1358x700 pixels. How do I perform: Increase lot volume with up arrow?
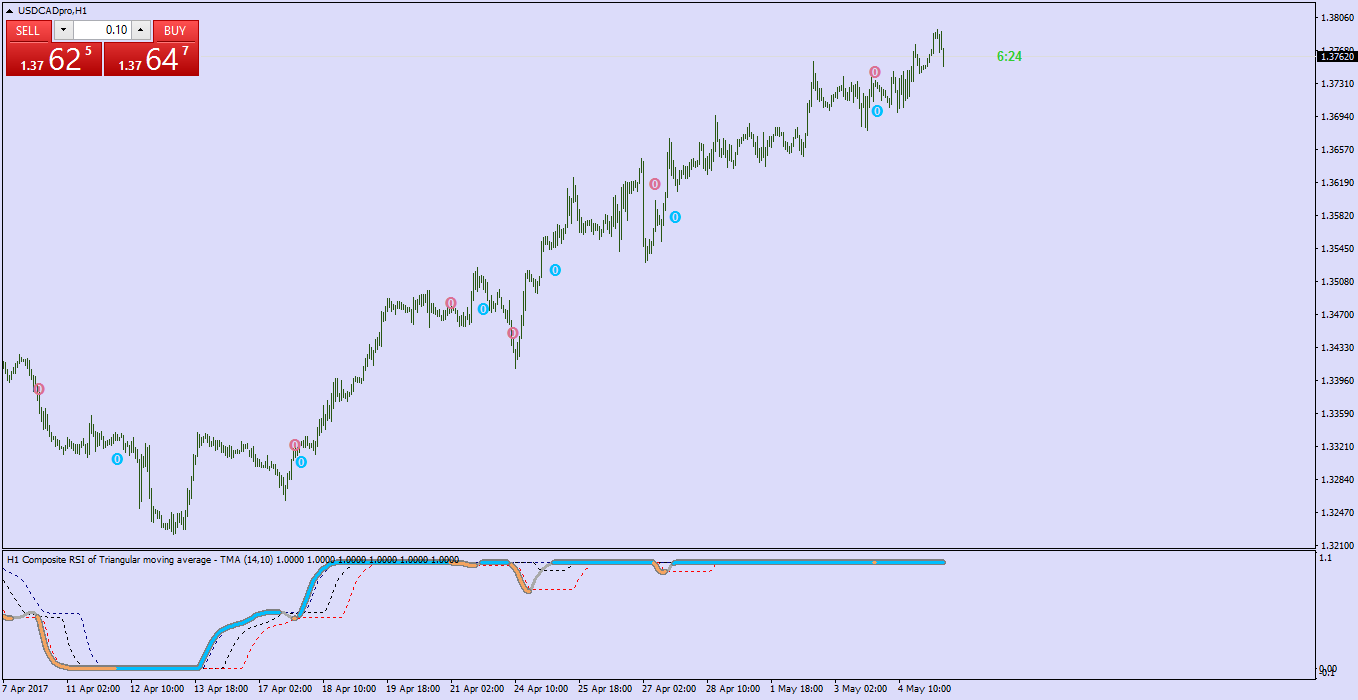click(141, 30)
